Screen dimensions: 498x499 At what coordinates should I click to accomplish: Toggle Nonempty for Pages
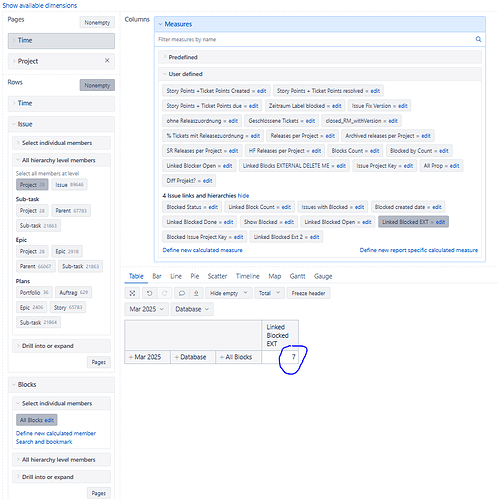pos(97,22)
